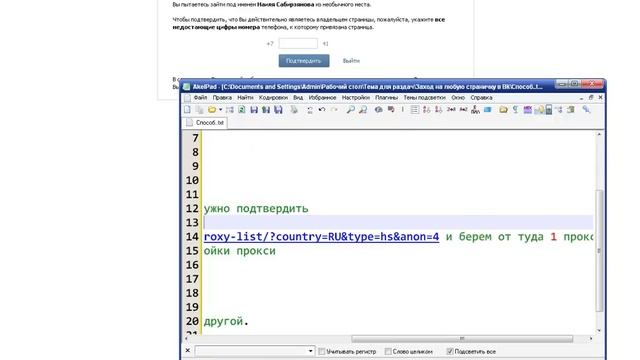Click the text 'ойки прокси' on line 15
Screen dimensions: 640x360
pos(240,251)
